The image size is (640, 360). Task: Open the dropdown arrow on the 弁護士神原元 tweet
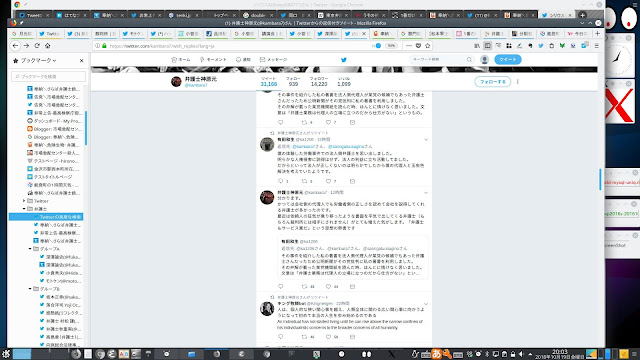(426, 193)
